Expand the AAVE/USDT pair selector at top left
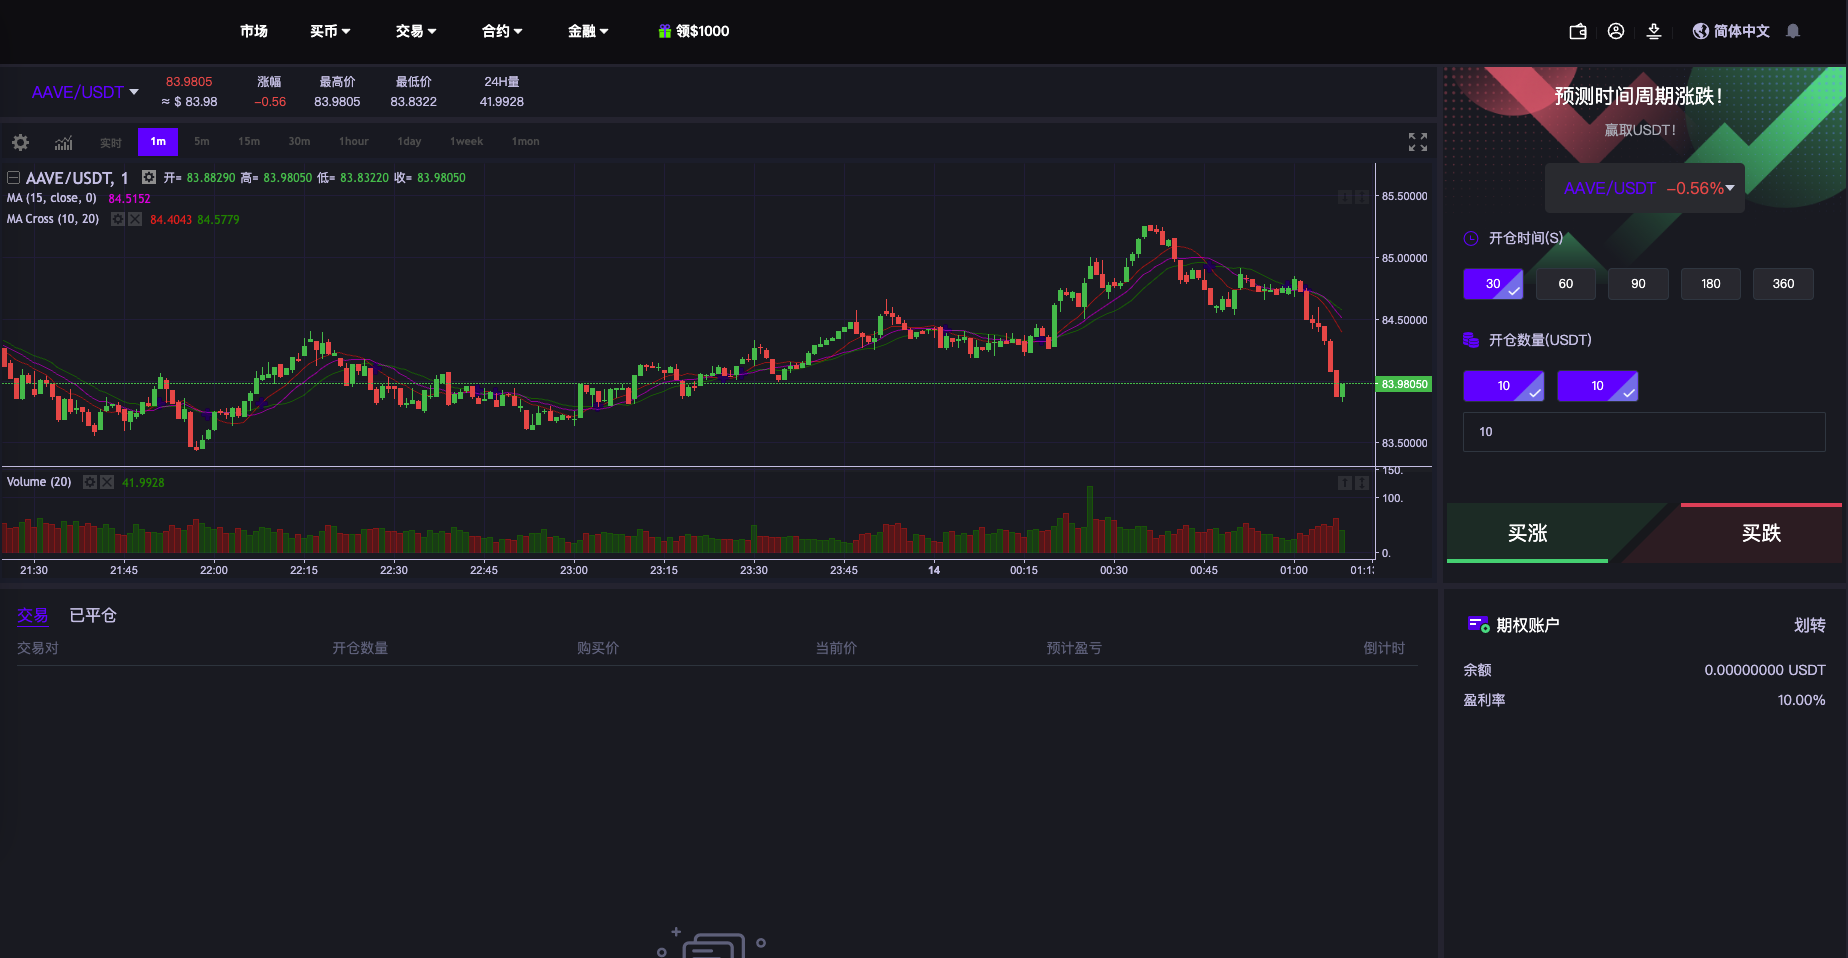Image resolution: width=1848 pixels, height=958 pixels. point(85,92)
